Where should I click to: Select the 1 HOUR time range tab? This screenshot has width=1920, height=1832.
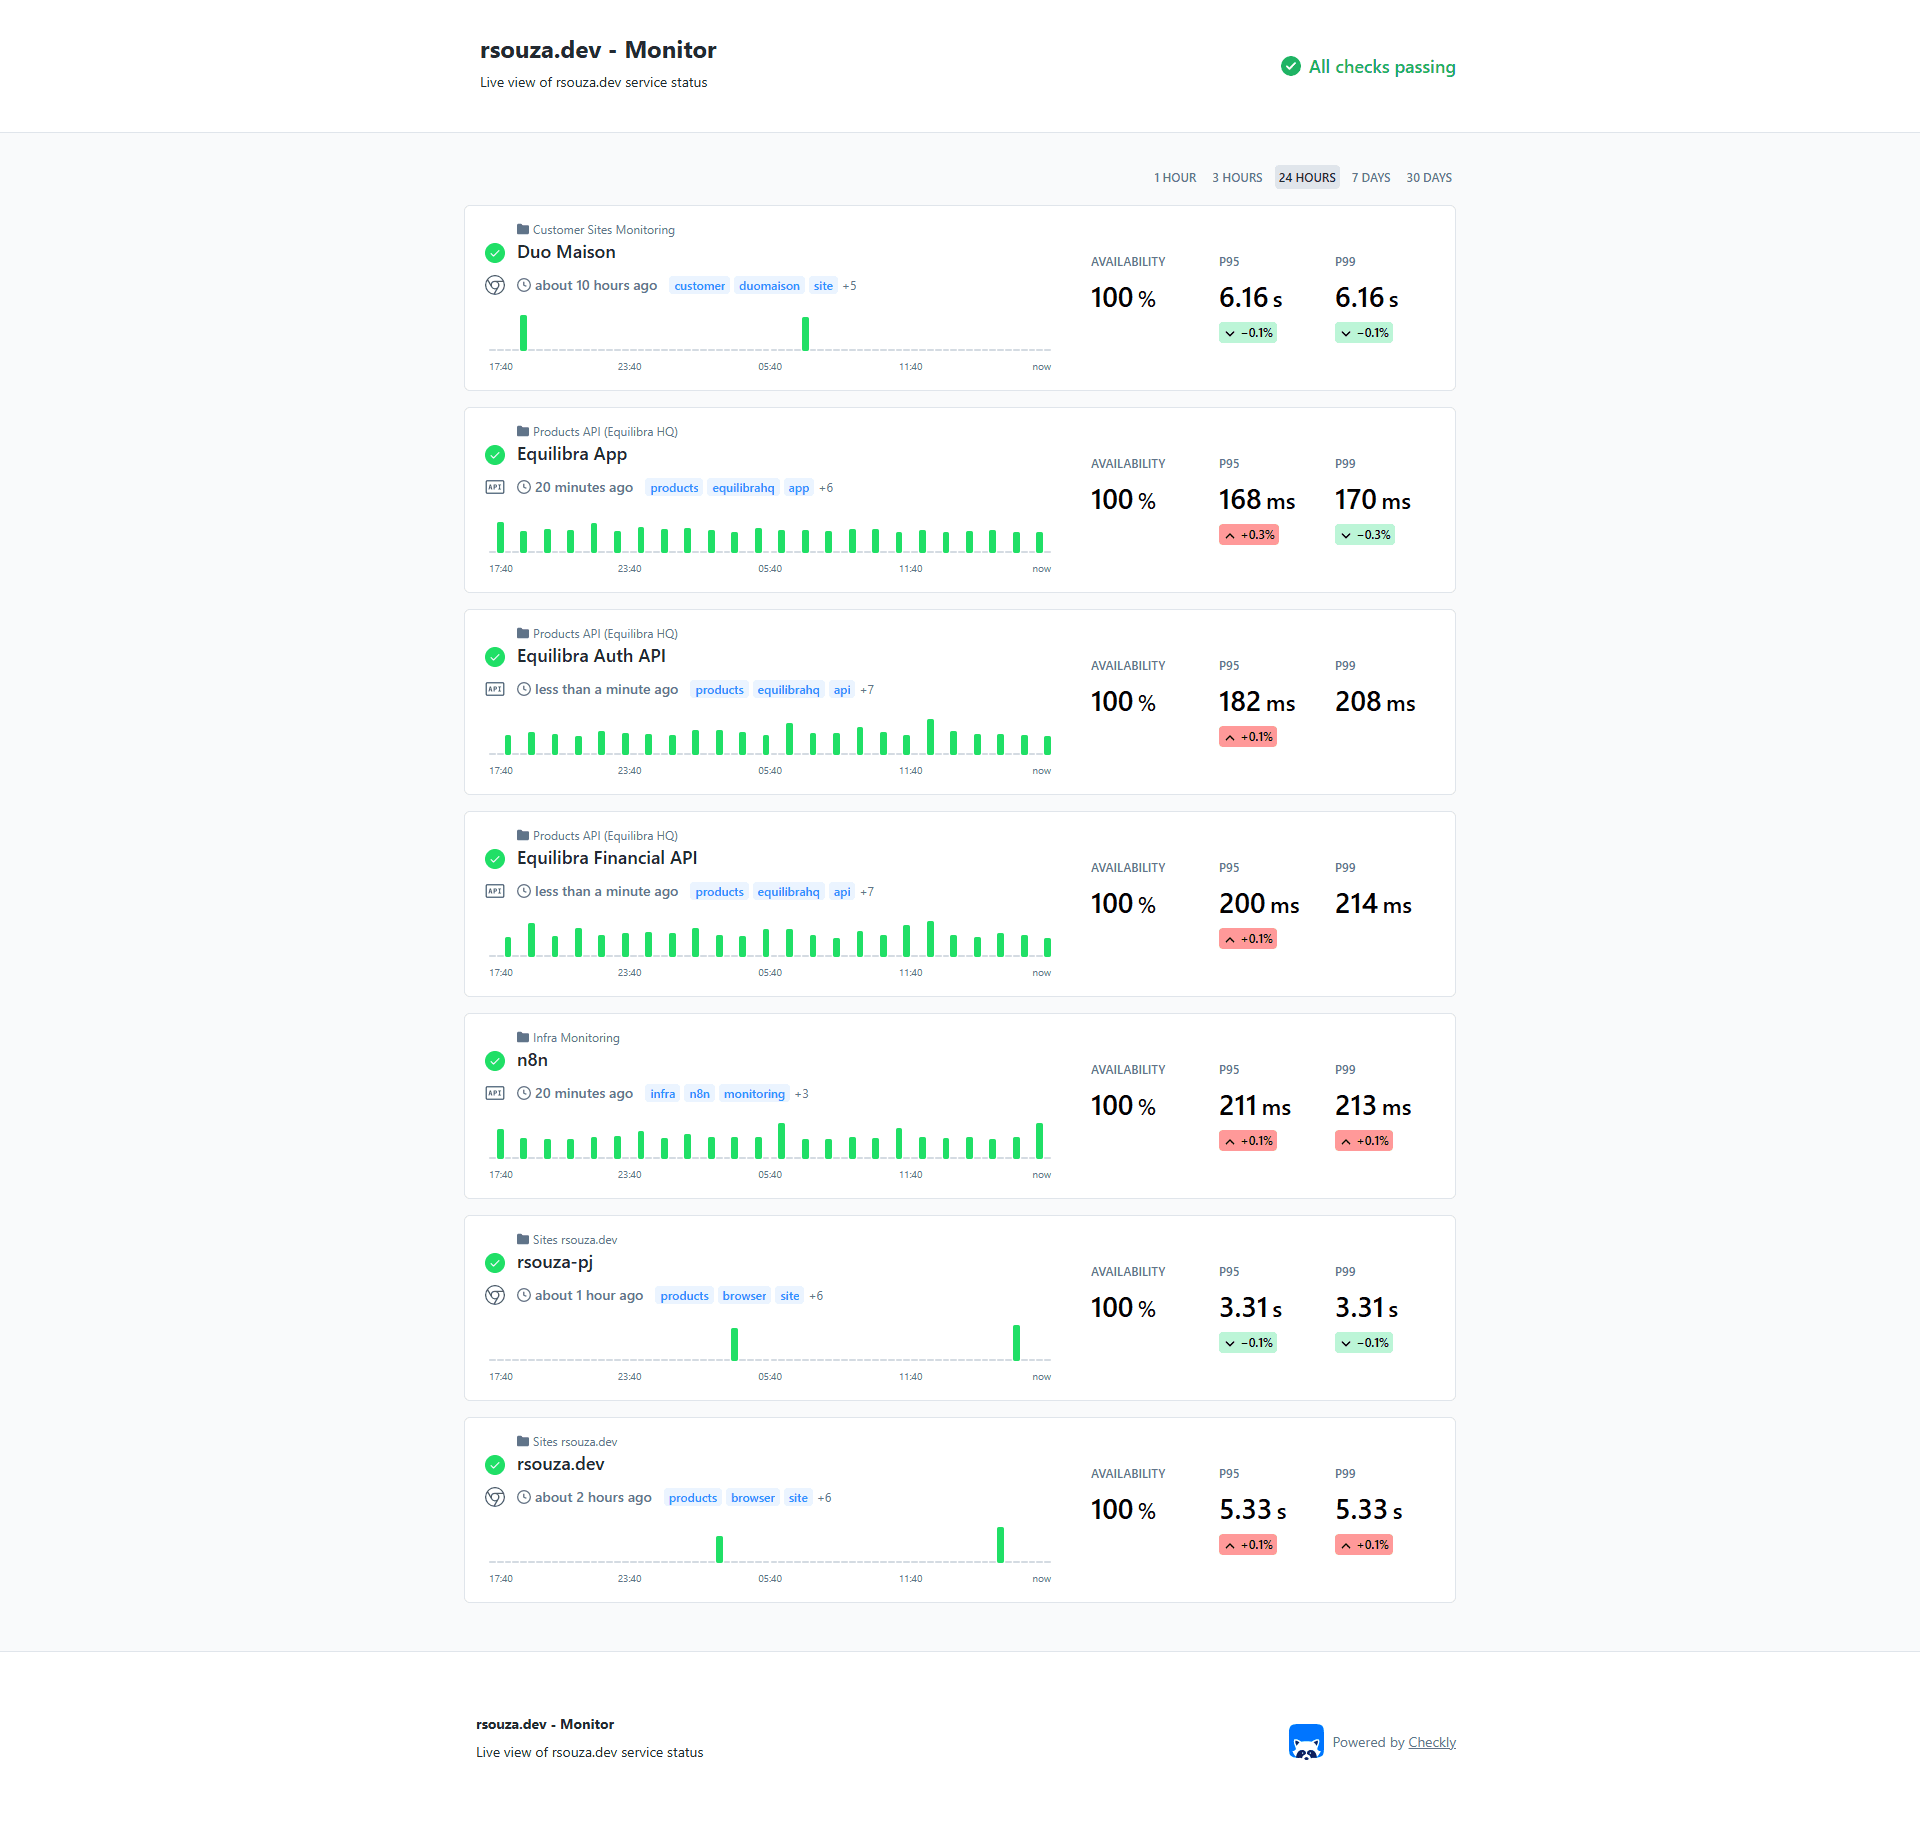pos(1175,178)
